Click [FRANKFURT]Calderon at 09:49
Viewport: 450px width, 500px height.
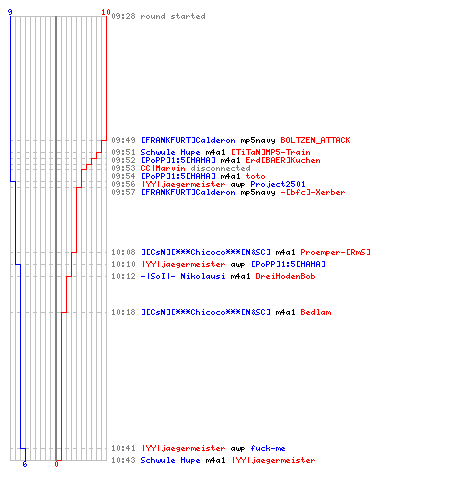[188, 140]
